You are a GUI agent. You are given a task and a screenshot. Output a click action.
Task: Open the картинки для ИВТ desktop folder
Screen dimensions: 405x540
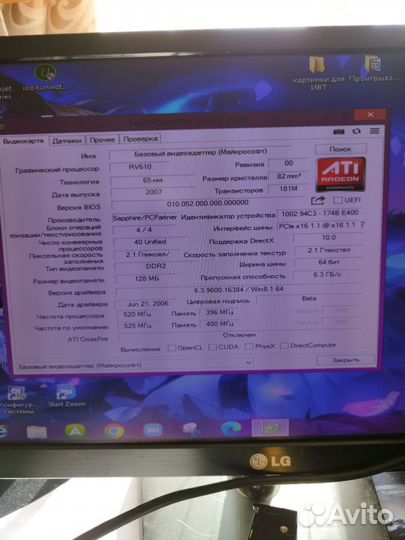coord(318,73)
